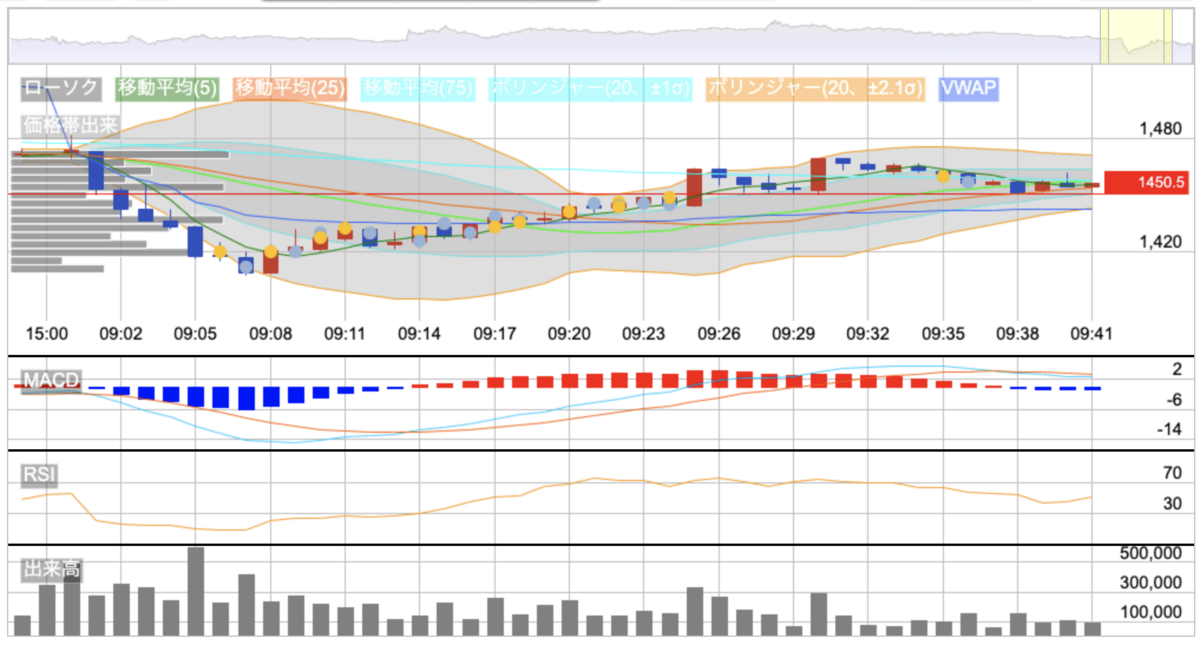Click the 09:26 time axis label

pos(719,332)
